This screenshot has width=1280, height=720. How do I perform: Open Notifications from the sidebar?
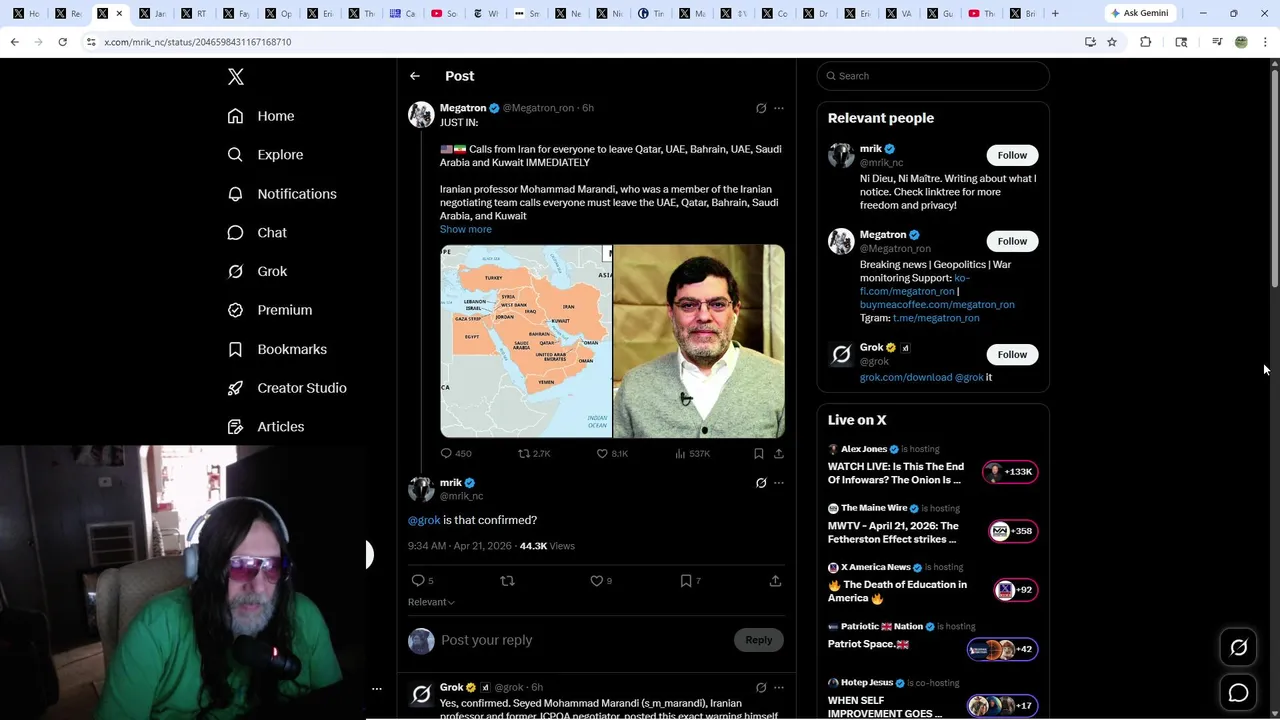(x=282, y=194)
